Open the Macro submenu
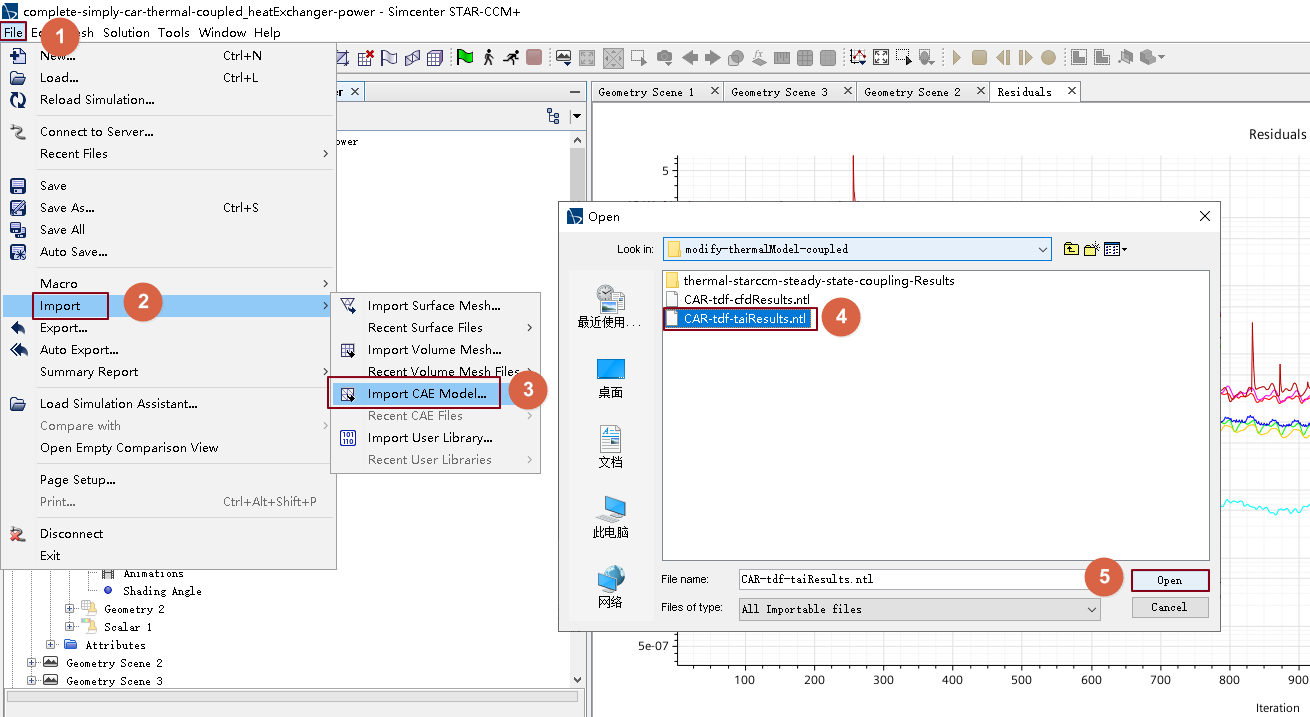The image size is (1310, 717). pyautogui.click(x=168, y=284)
